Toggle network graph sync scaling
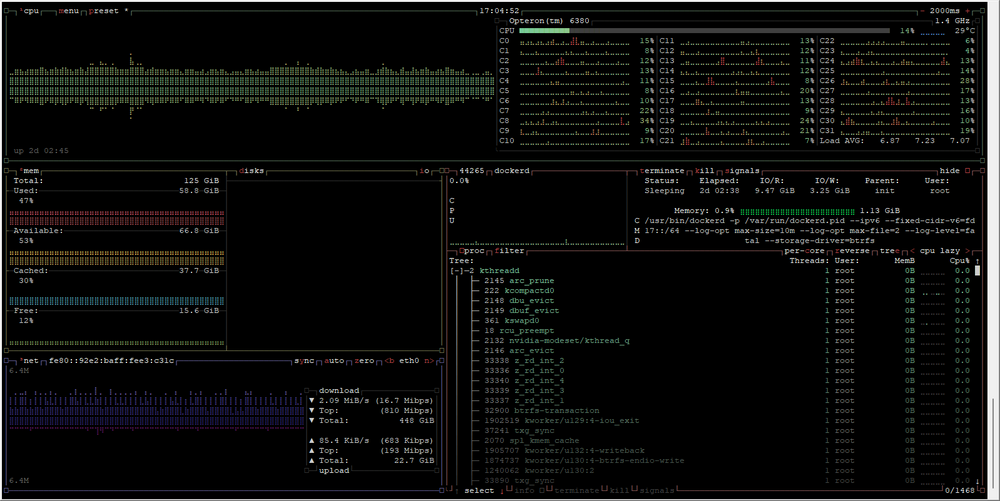 [x=304, y=361]
